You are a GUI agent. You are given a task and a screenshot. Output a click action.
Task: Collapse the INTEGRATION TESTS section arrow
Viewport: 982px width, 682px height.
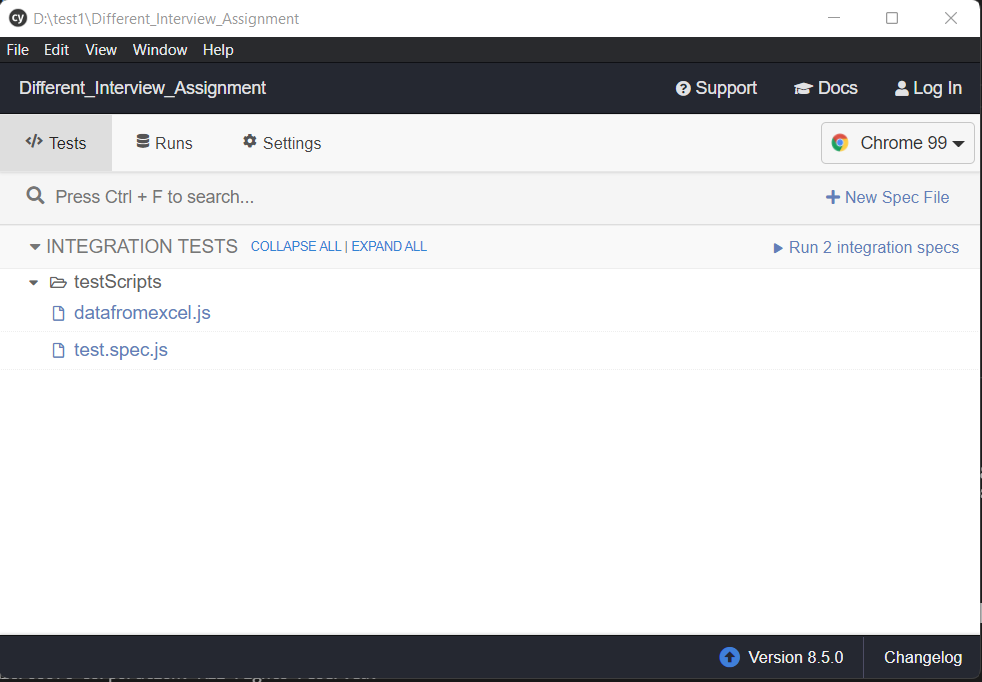pos(35,247)
